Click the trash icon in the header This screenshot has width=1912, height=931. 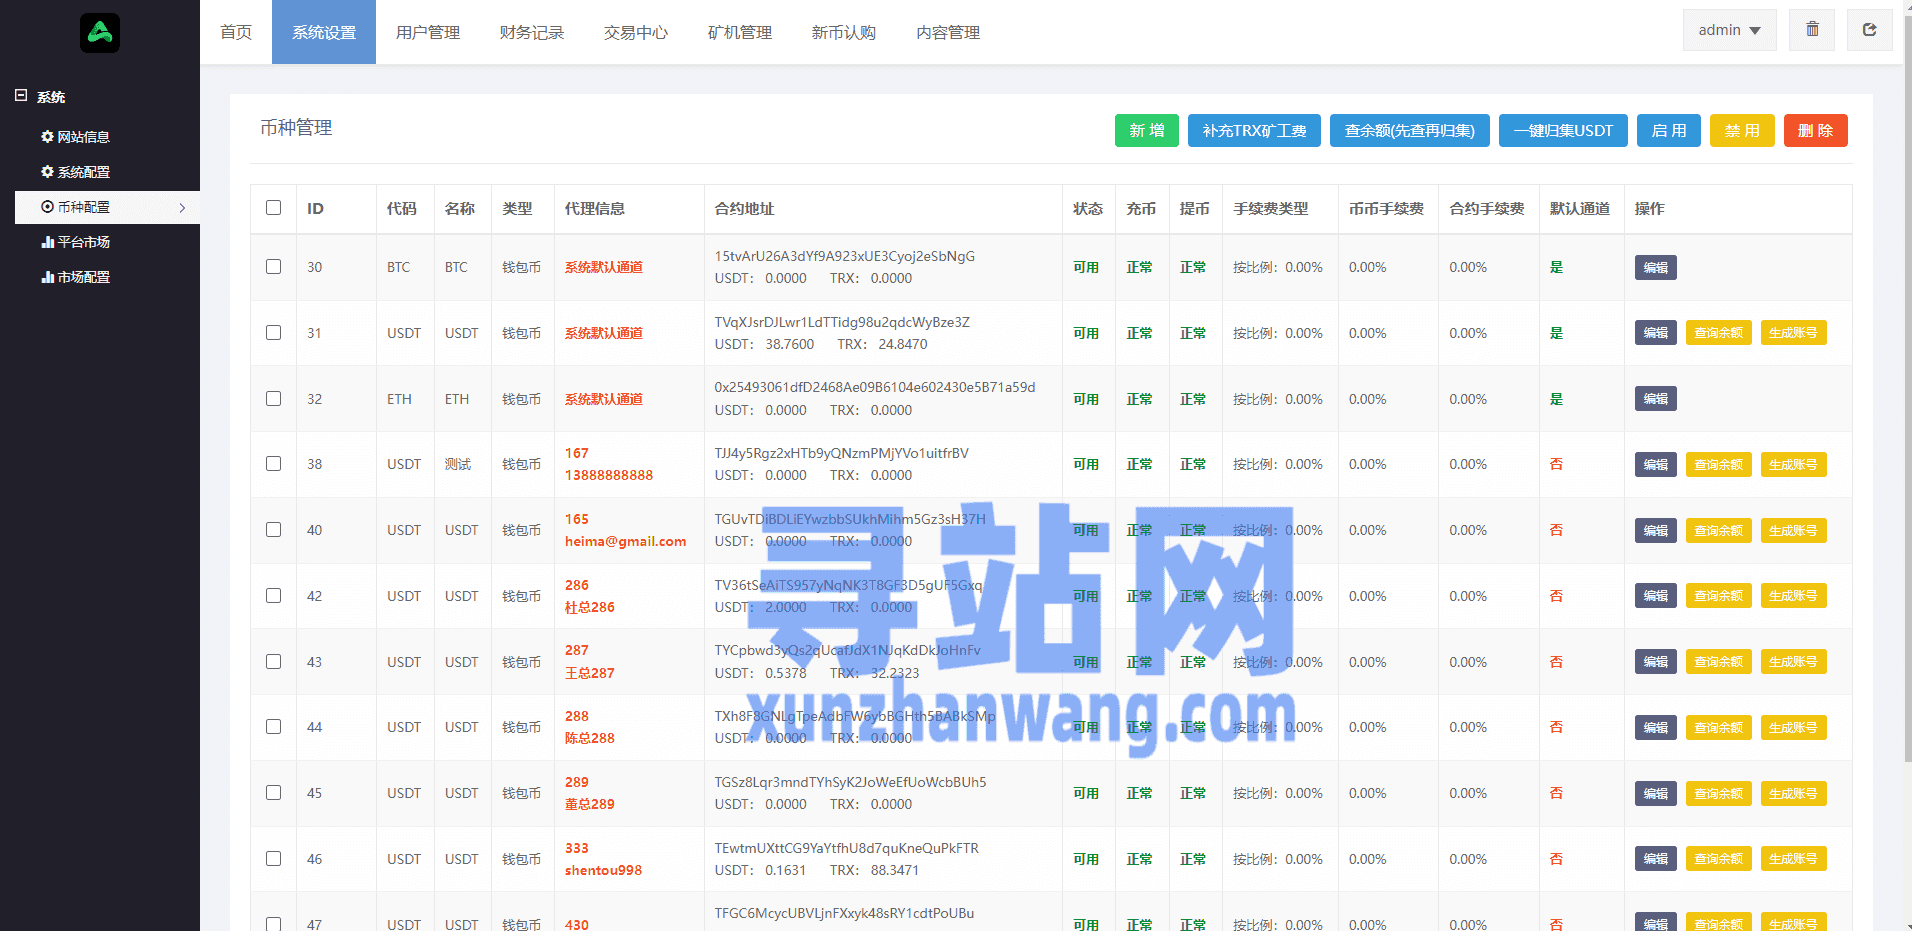(1812, 30)
